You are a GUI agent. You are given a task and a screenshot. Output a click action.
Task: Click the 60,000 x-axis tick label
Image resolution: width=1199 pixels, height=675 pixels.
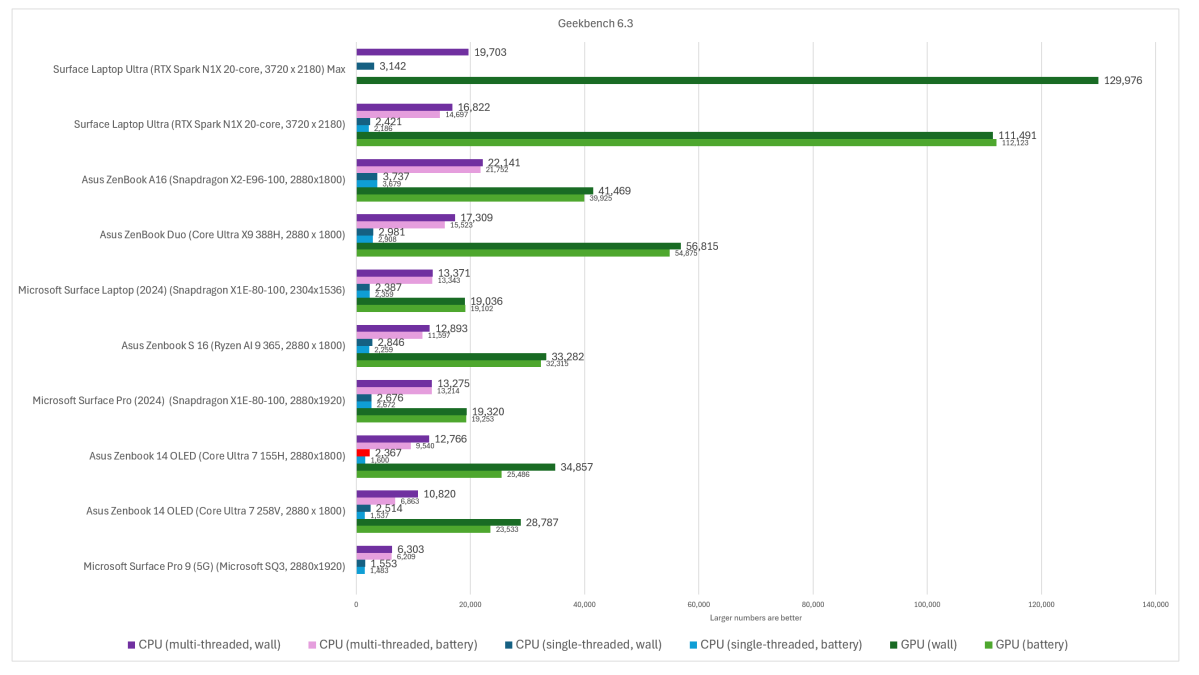point(699,605)
